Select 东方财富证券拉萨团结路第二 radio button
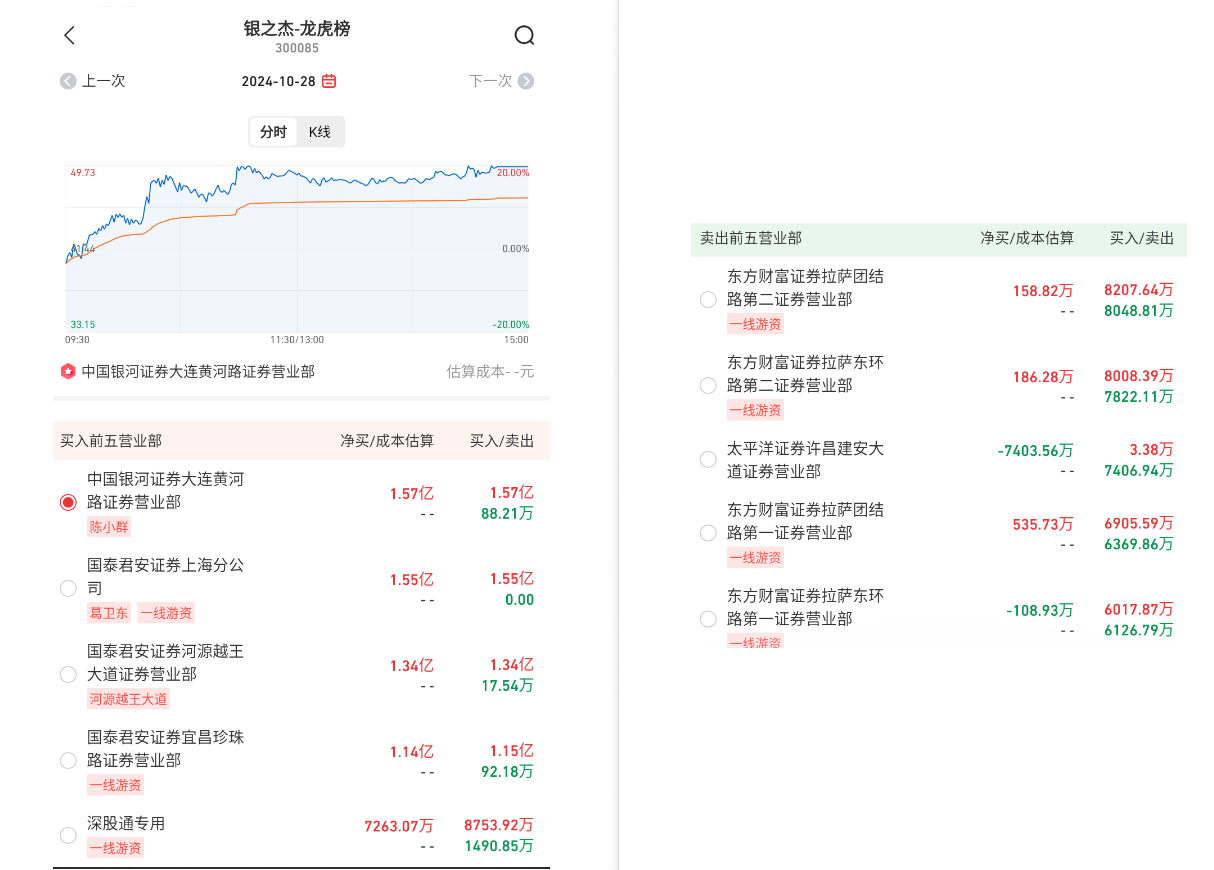This screenshot has width=1214, height=870. tap(708, 299)
